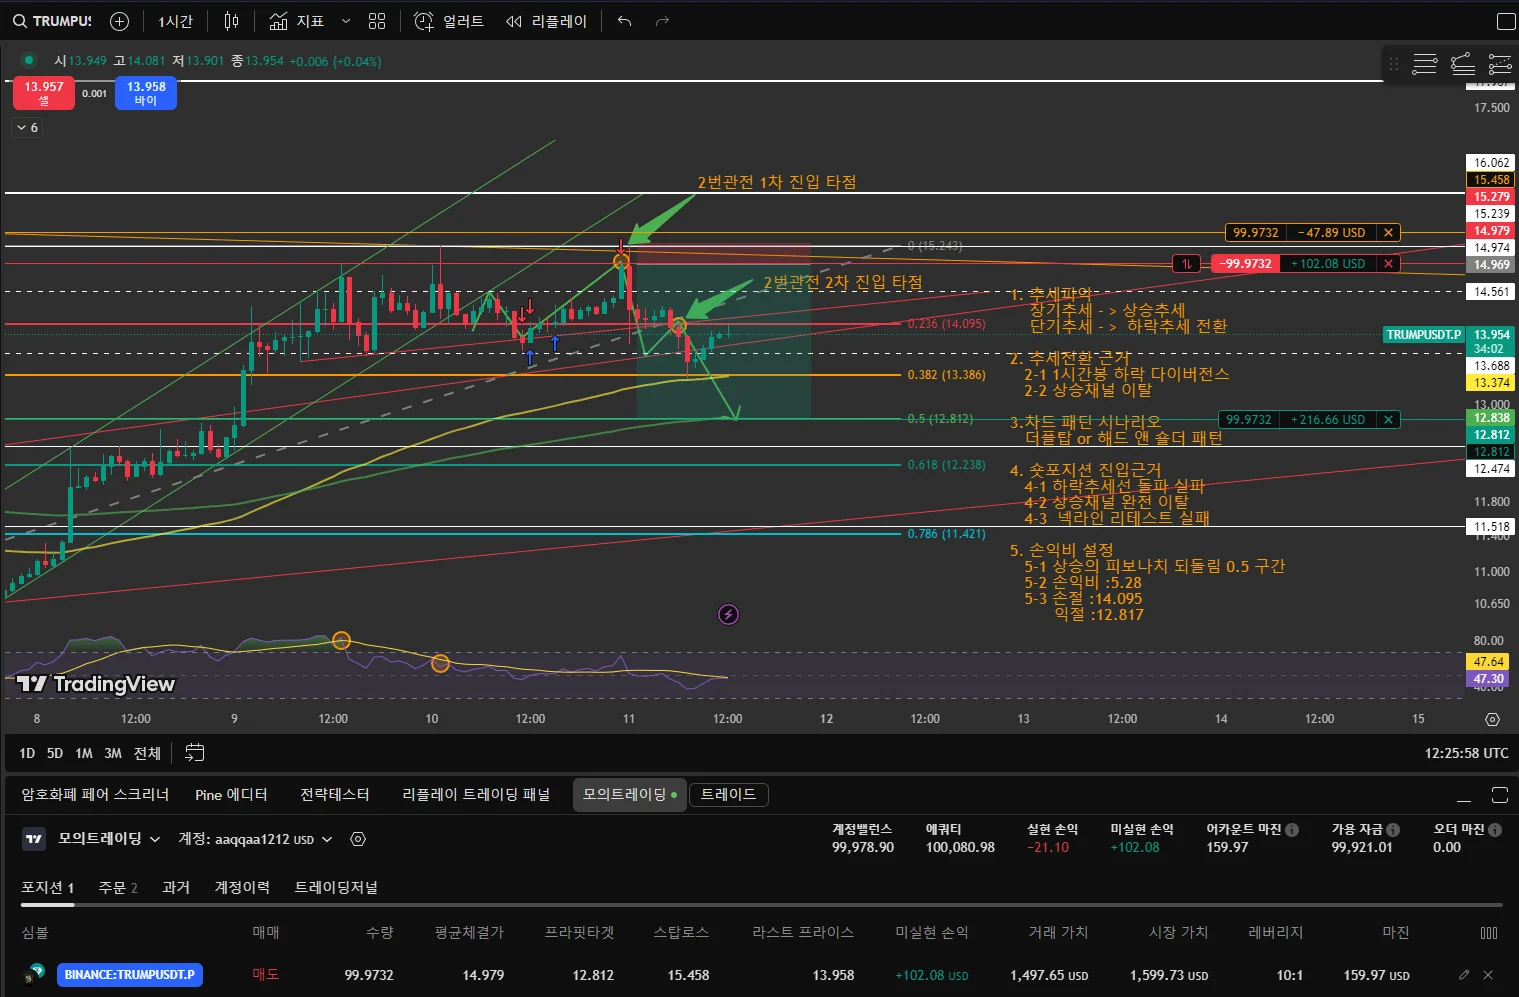Viewport: 1519px width, 997px height.
Task: Add a symbol to compare with plus icon
Action: coord(119,21)
